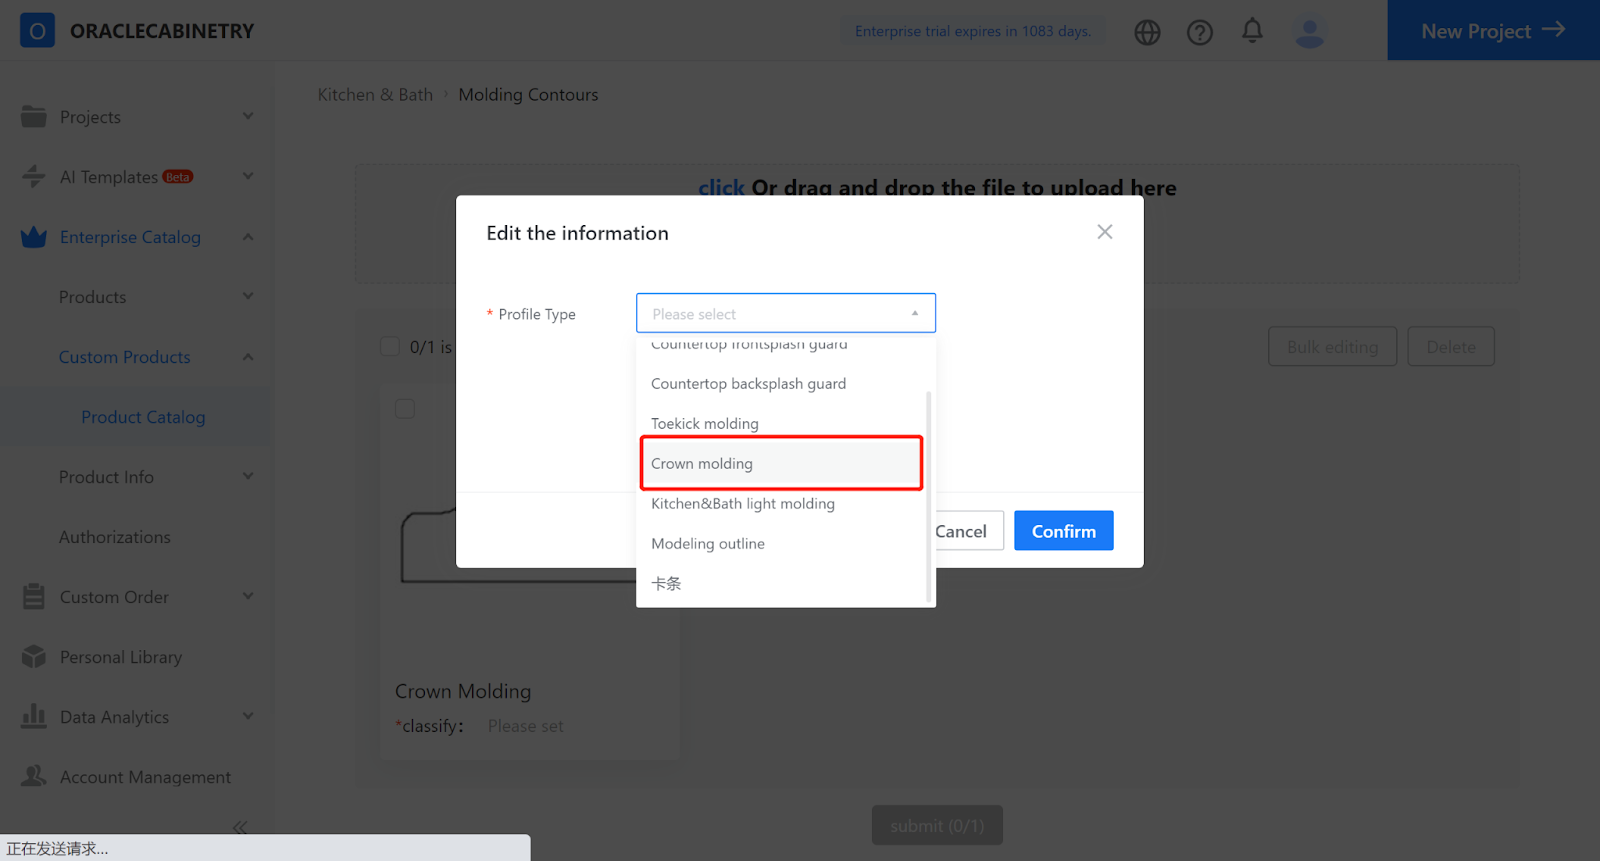Click the Enterprise Catalog crown icon
Screen dimensions: 1600x861
(34, 237)
